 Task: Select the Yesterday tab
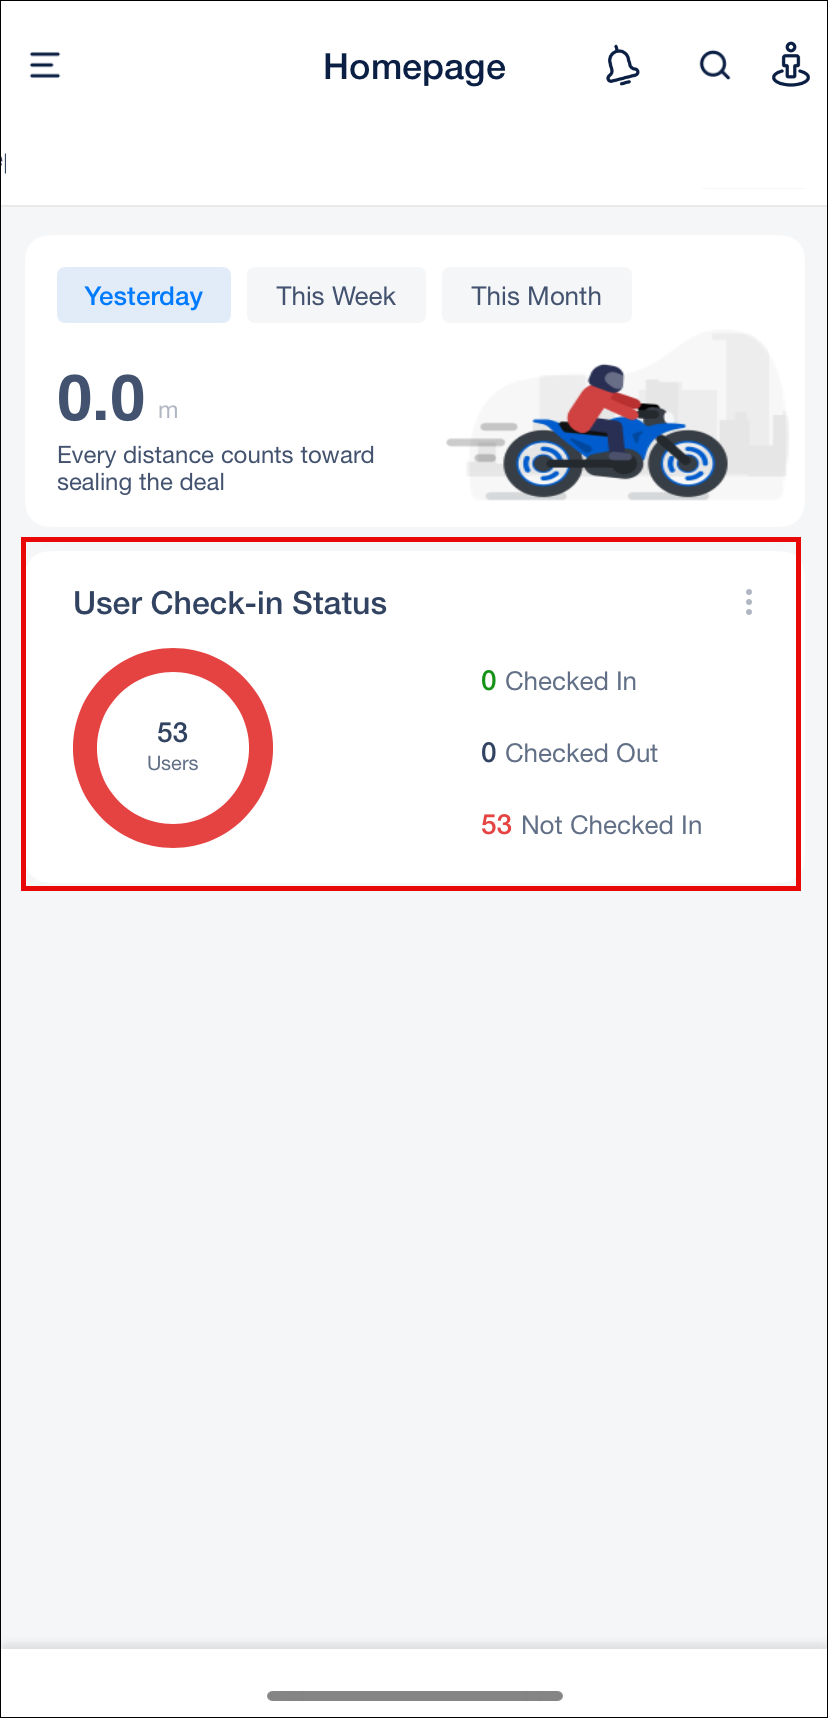(144, 295)
